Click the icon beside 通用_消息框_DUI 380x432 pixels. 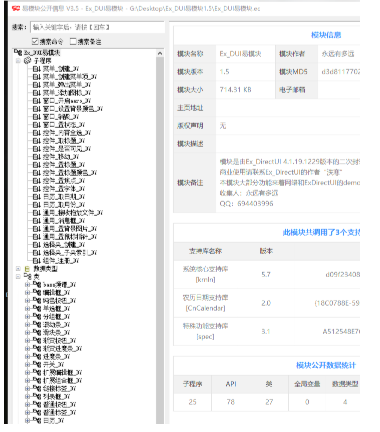37,221
